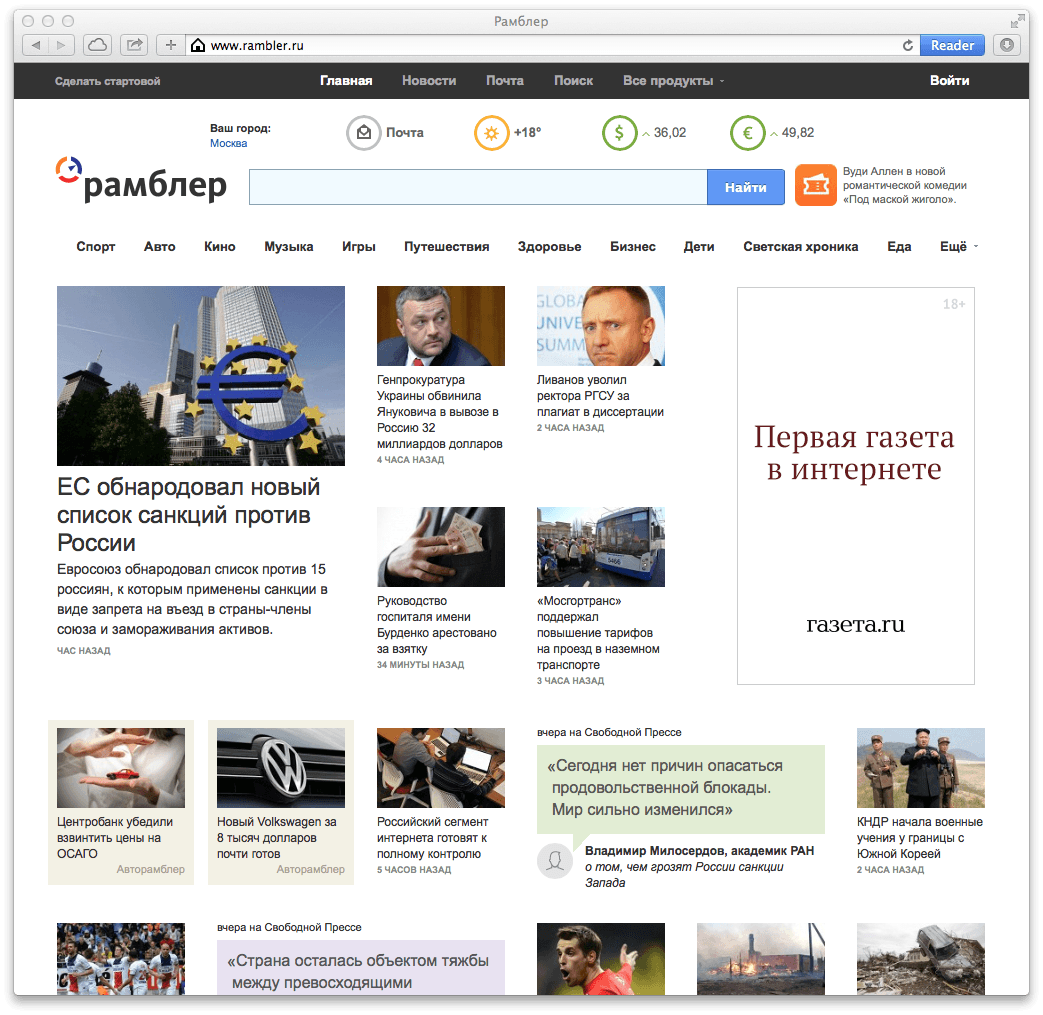Image resolution: width=1043 pixels, height=1015 pixels.
Task: Click the dollar exchange rate icon
Action: [619, 132]
